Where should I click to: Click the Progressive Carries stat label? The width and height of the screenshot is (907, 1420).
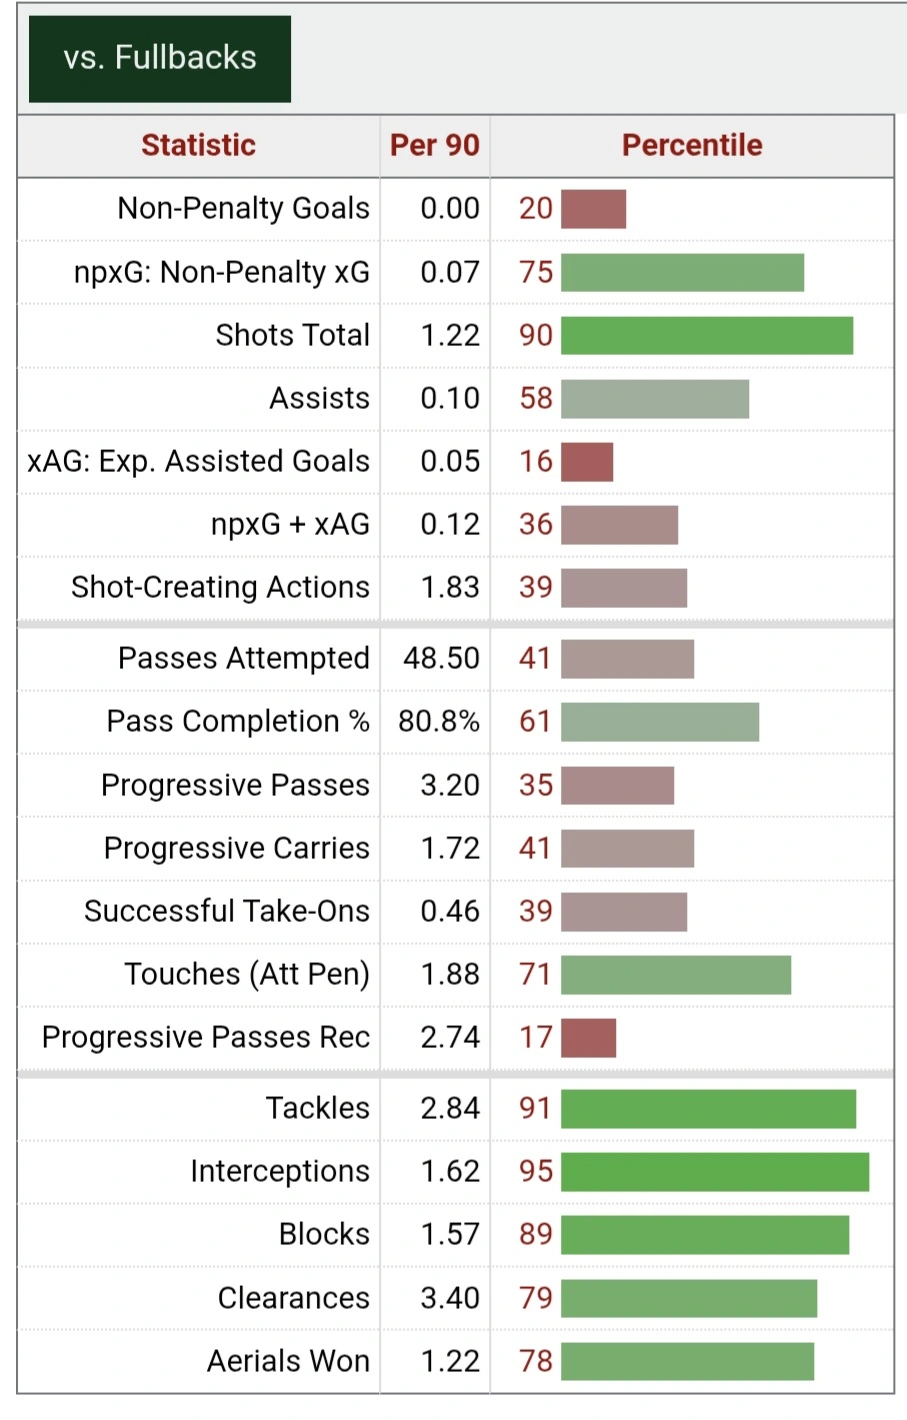[x=236, y=848]
